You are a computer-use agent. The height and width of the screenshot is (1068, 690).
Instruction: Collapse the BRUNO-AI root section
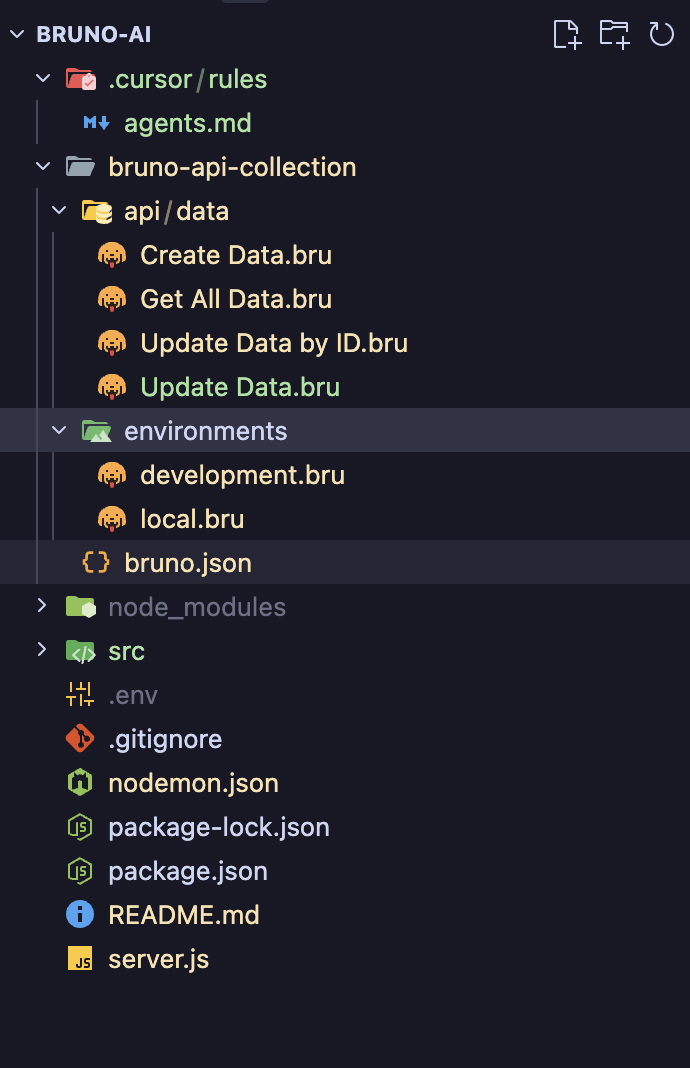17,35
